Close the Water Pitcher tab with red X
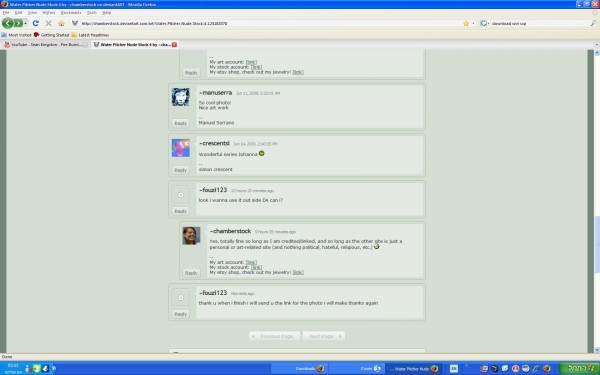Image resolution: width=600 pixels, height=375 pixels. 174,45
